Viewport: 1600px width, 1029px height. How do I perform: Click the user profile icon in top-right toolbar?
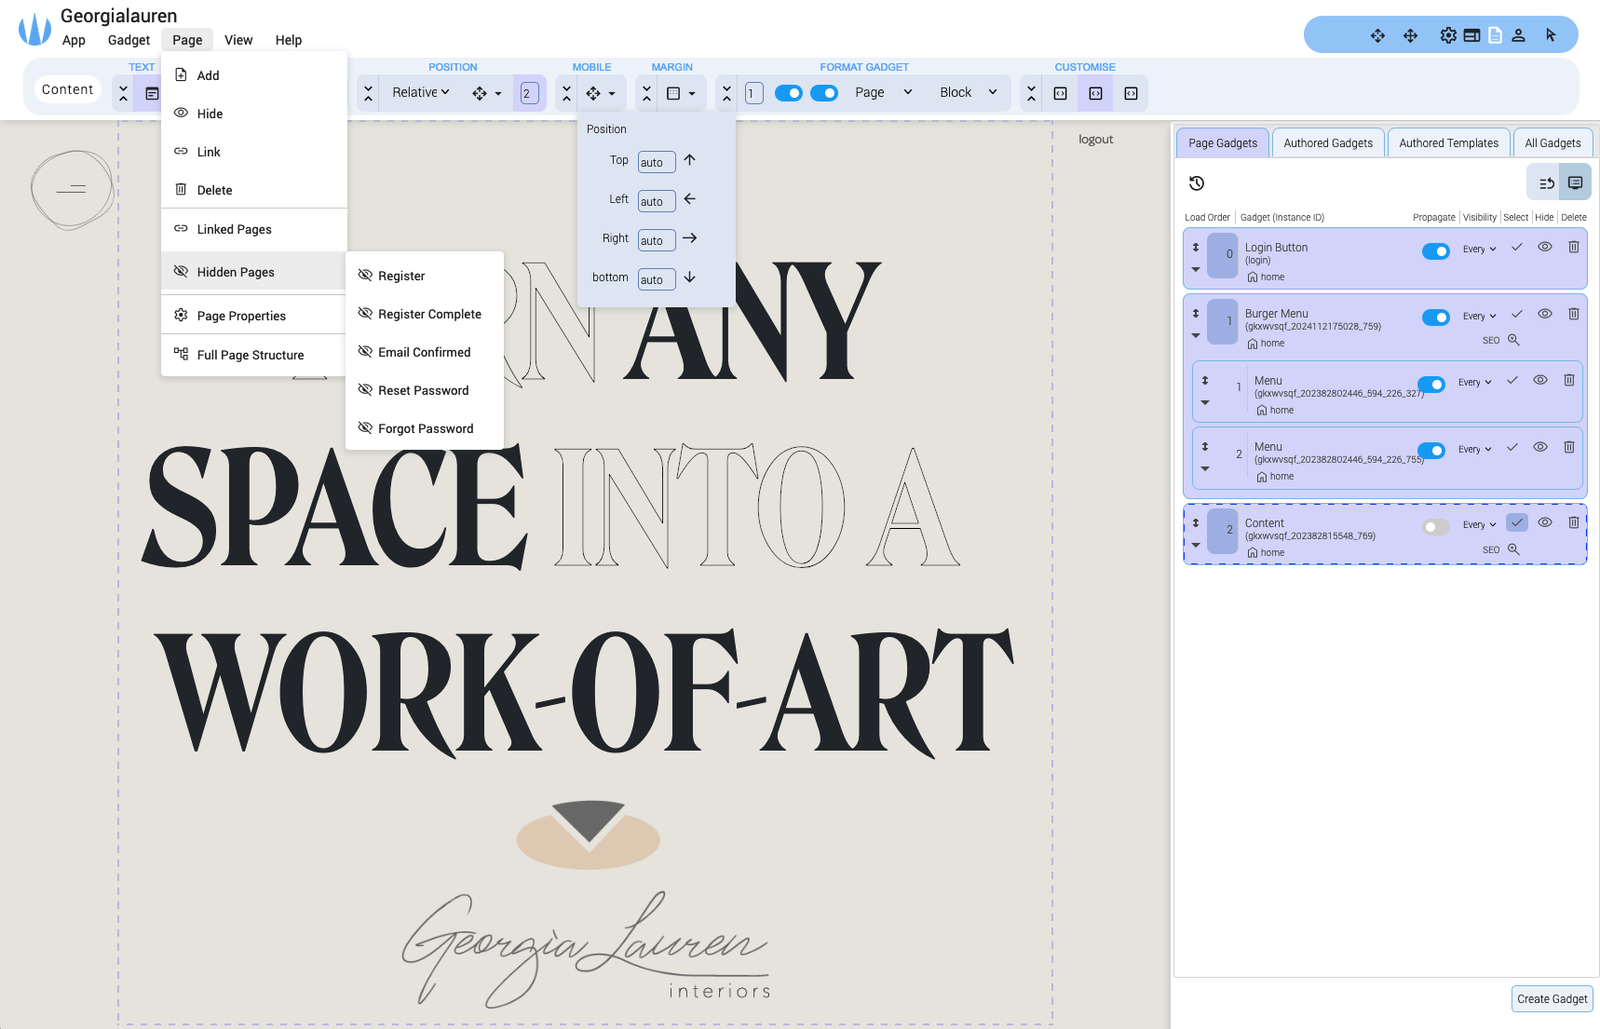click(1518, 35)
